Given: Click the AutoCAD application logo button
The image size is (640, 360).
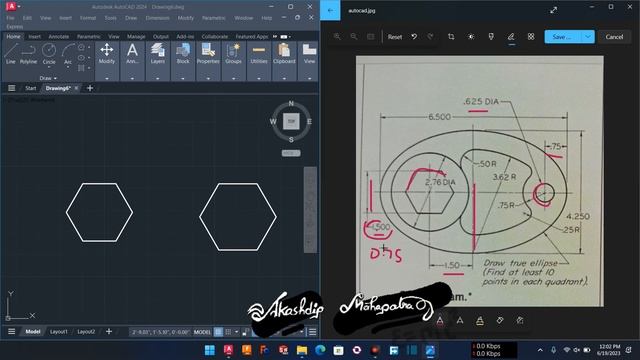Looking at the screenshot, I should pyautogui.click(x=11, y=7).
